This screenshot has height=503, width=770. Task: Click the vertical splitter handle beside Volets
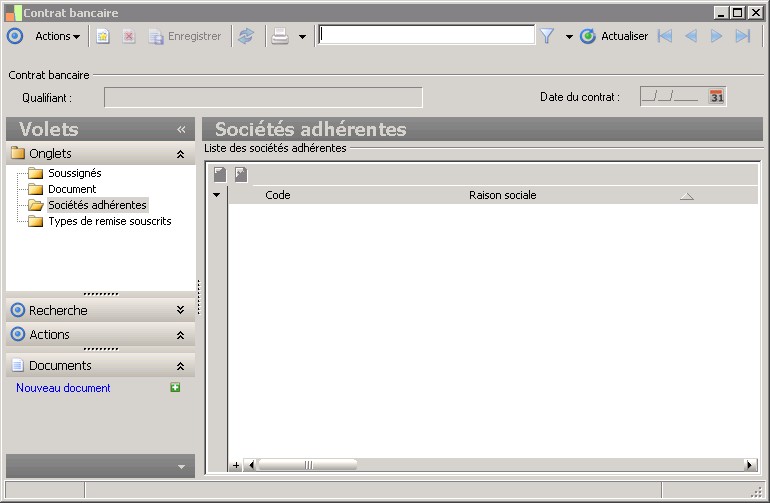(x=198, y=297)
